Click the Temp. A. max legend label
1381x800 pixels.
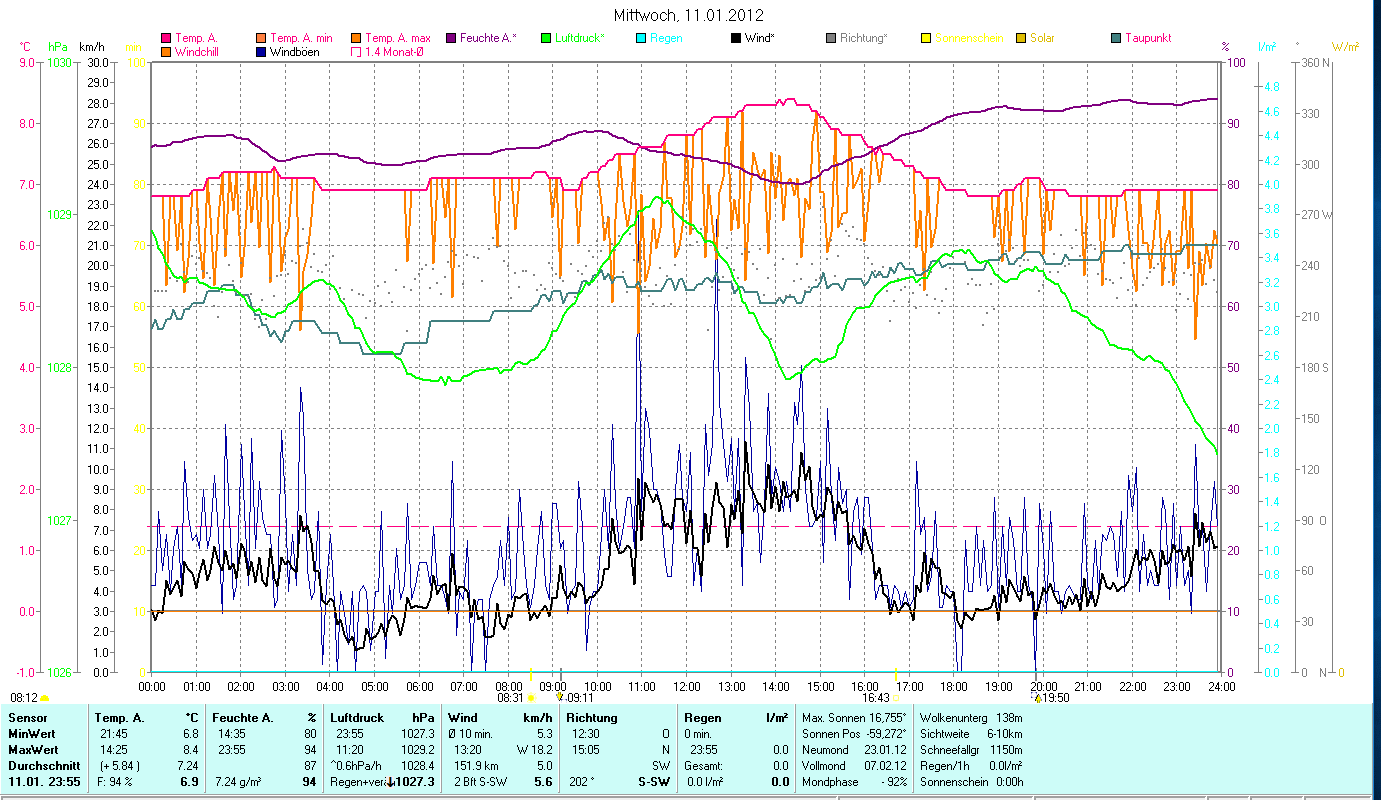[397, 38]
